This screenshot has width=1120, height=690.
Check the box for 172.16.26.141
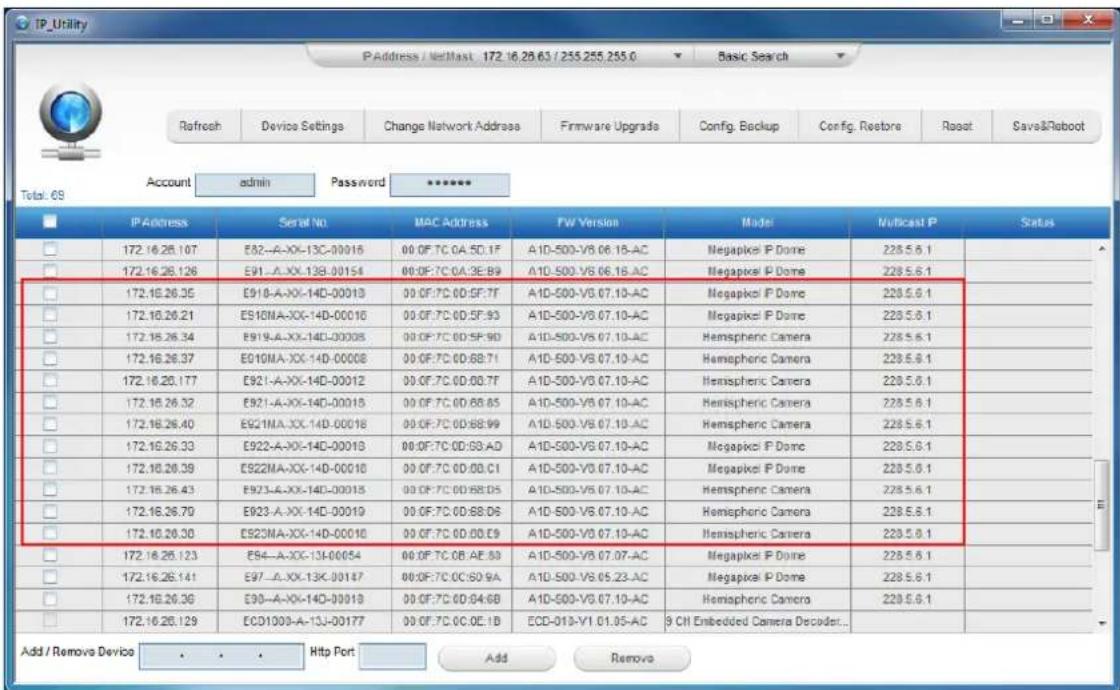click(50, 576)
